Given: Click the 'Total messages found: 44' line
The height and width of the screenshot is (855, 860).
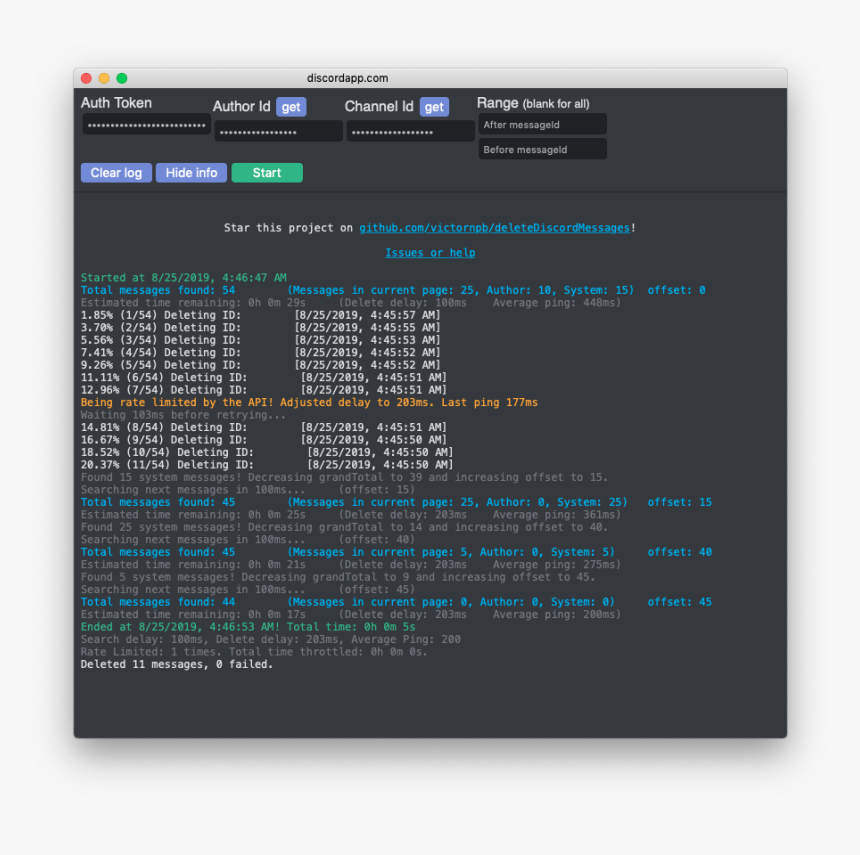Looking at the screenshot, I should click(x=396, y=602).
